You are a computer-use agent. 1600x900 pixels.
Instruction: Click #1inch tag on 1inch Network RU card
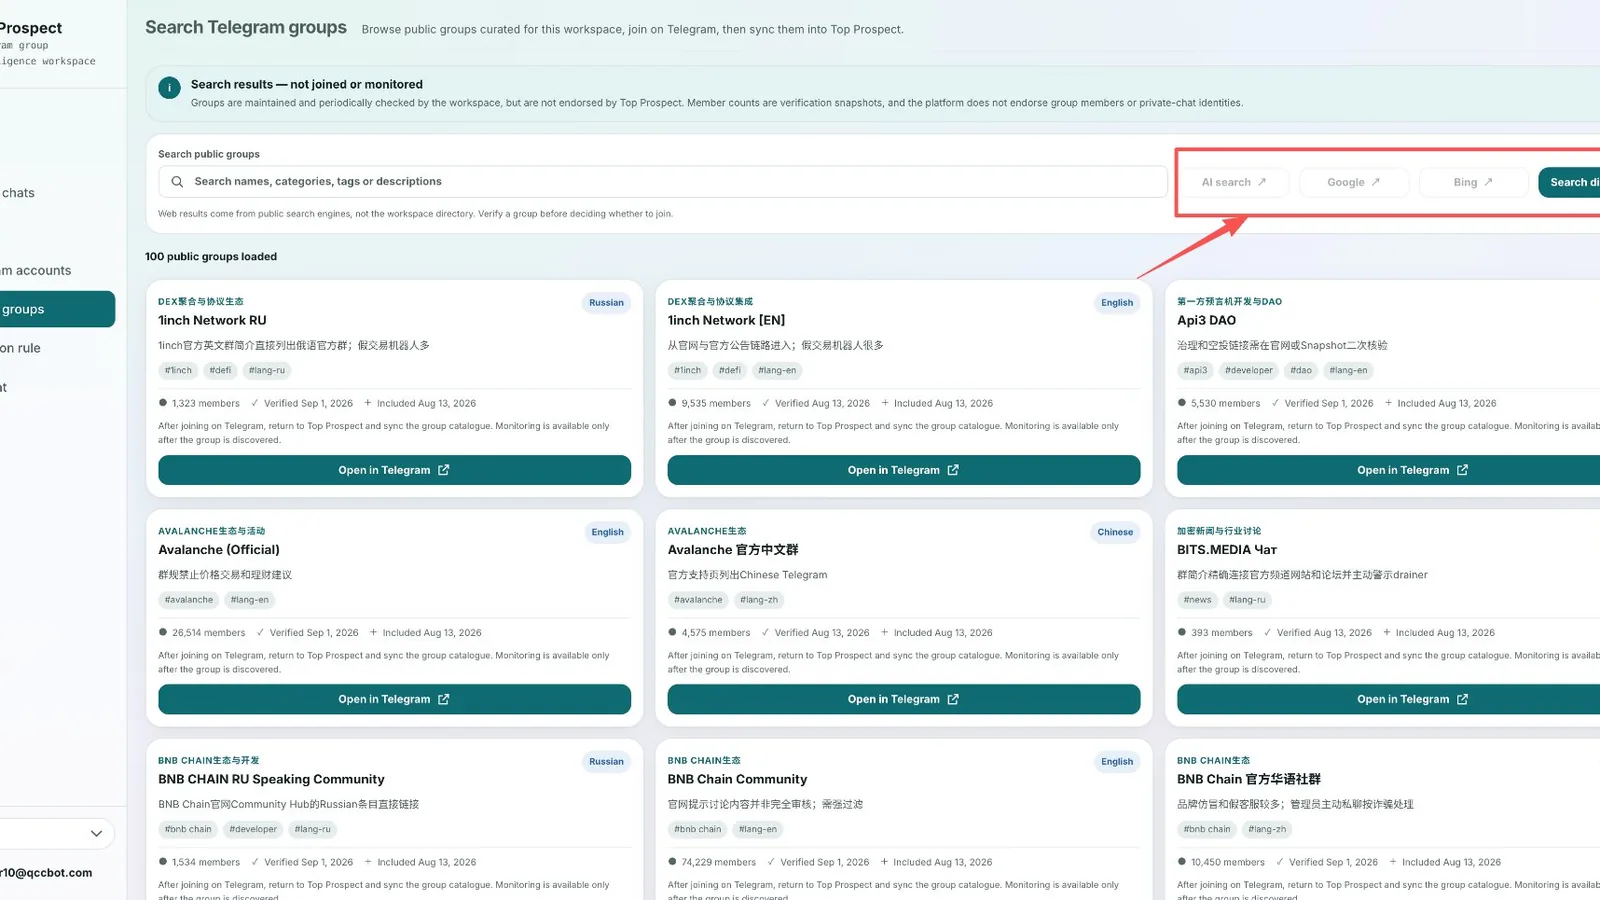(x=178, y=370)
